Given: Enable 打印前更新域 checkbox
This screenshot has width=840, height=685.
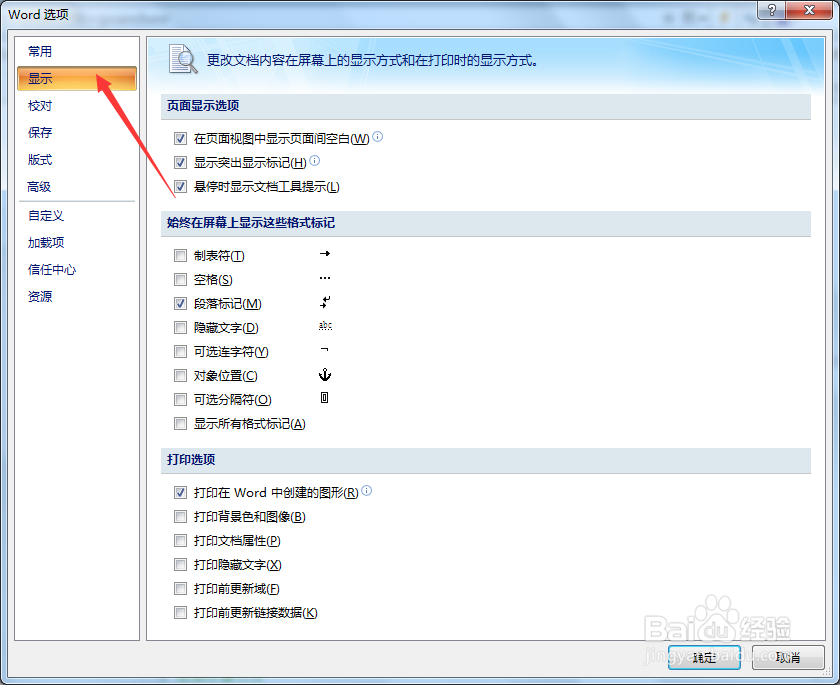Looking at the screenshot, I should [x=181, y=589].
